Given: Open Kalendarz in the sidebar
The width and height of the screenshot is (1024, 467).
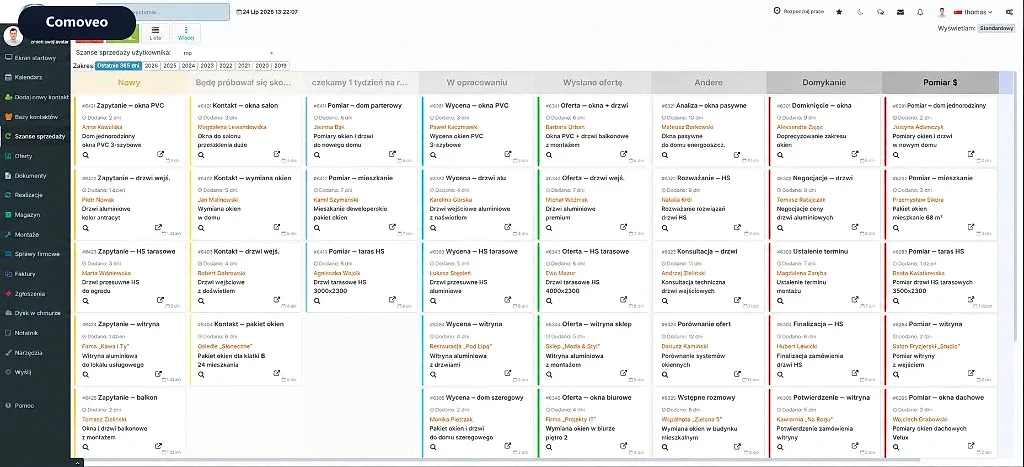Looking at the screenshot, I should [29, 77].
